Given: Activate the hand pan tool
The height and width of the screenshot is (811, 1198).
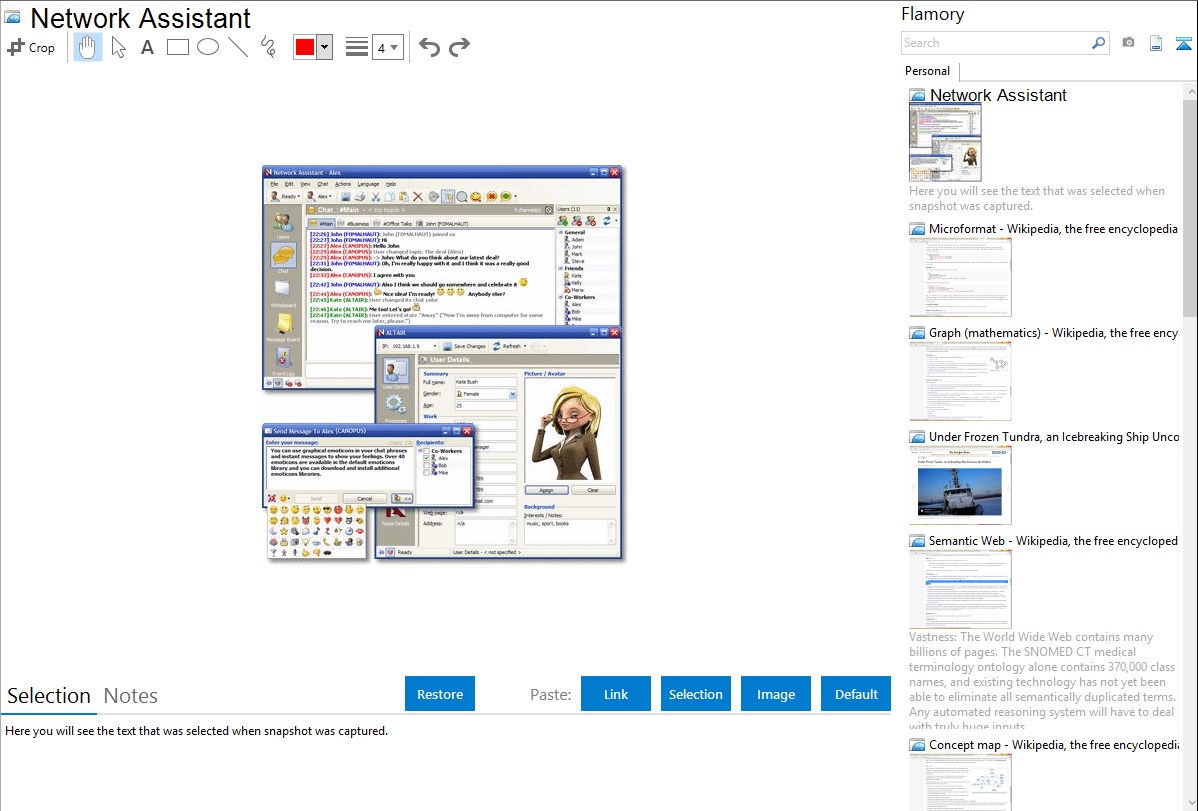Looking at the screenshot, I should pos(88,47).
